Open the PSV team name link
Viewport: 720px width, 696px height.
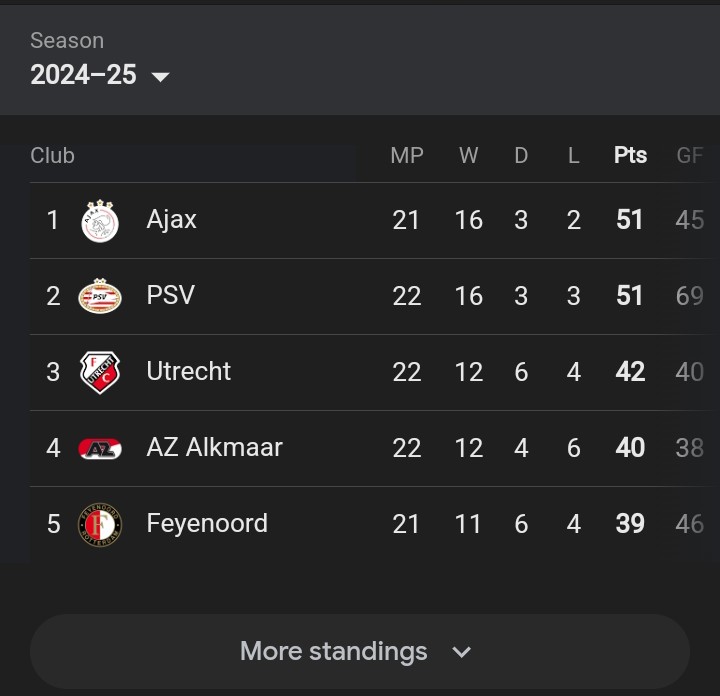tap(171, 295)
